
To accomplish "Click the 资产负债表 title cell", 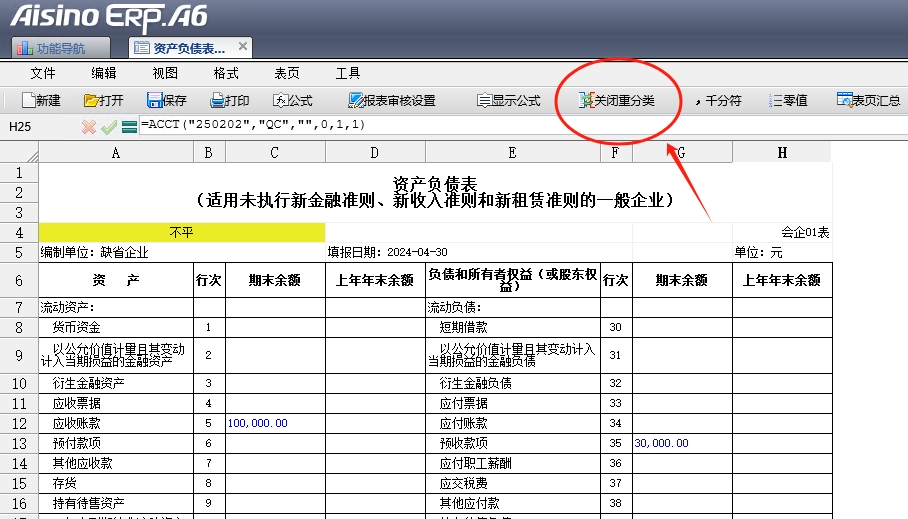I will [435, 193].
